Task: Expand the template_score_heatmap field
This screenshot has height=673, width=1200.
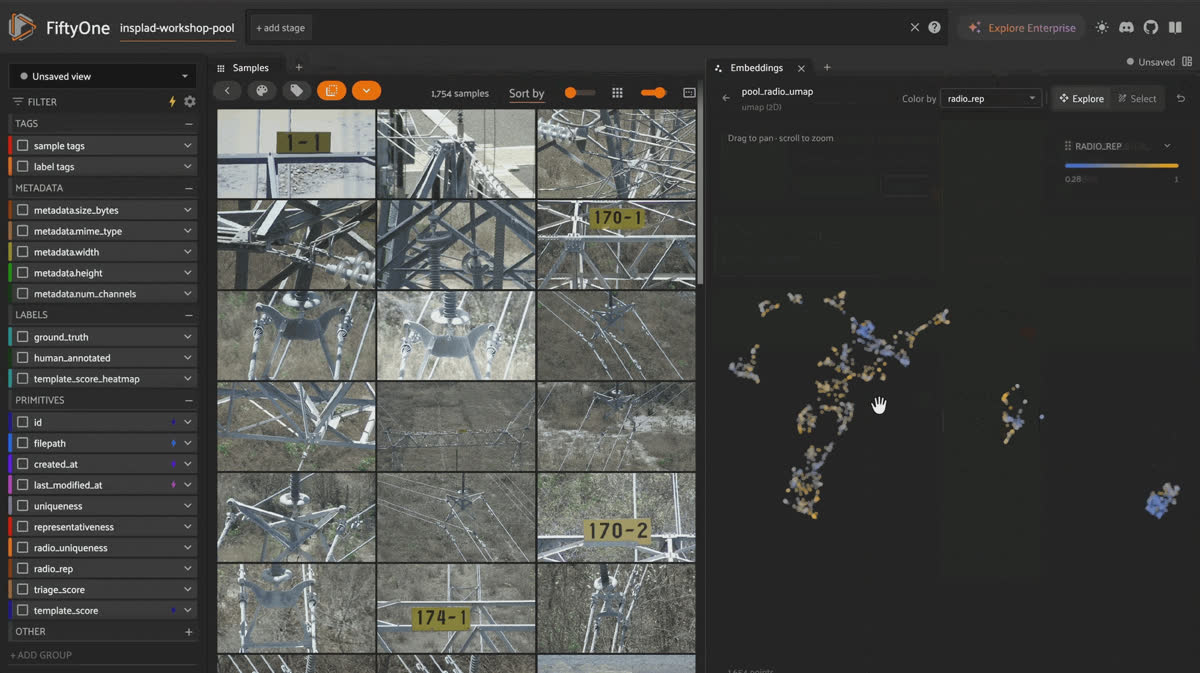Action: (187, 379)
